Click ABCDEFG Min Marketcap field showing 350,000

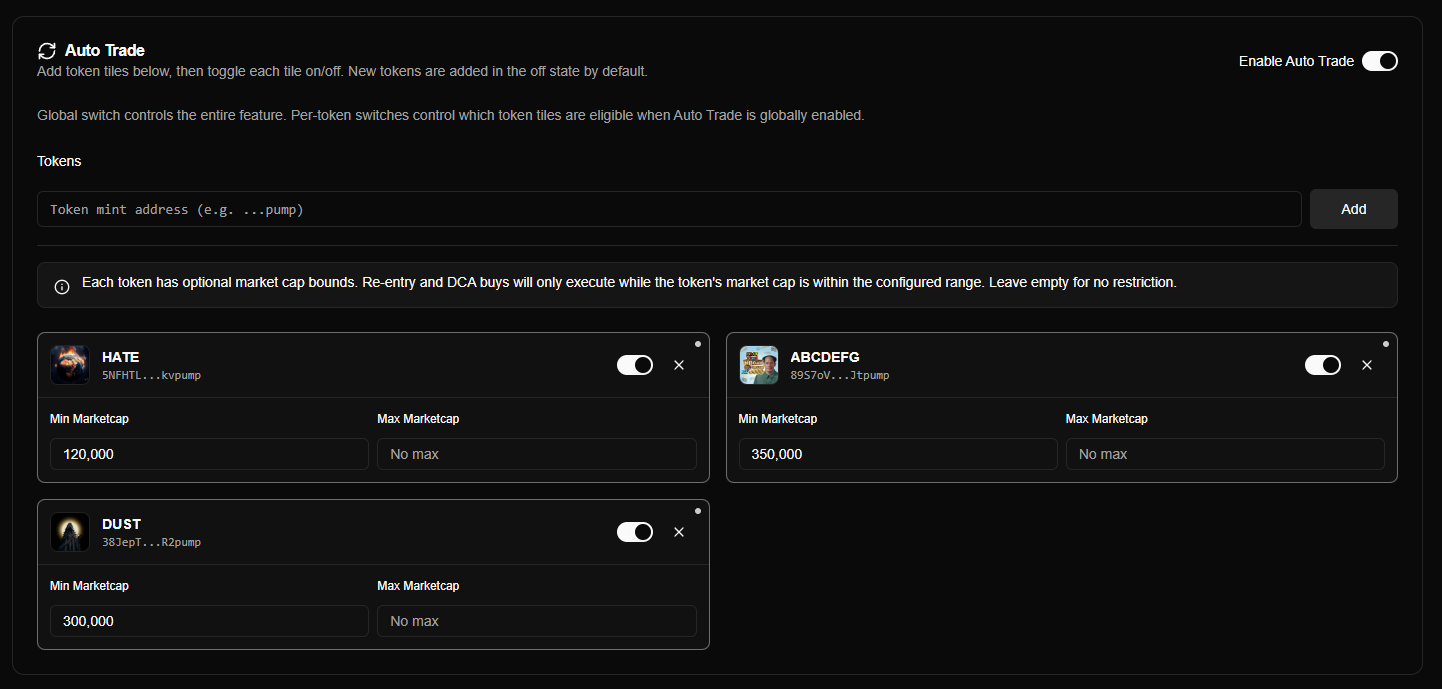pyautogui.click(x=897, y=454)
